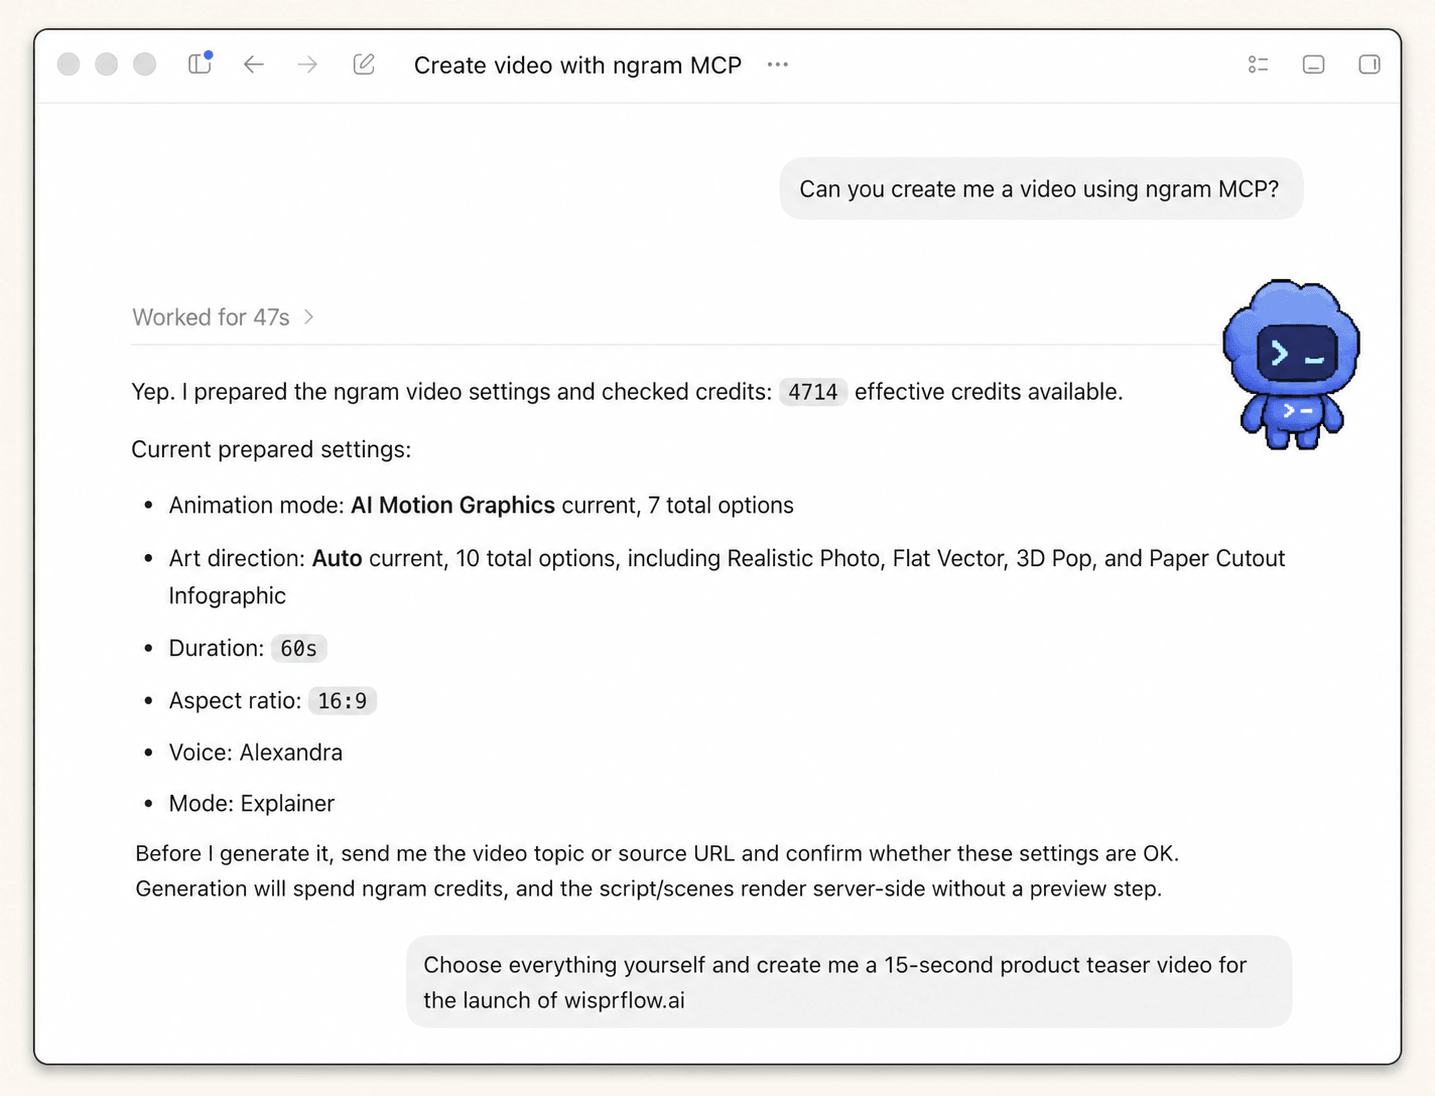This screenshot has width=1435, height=1096.
Task: Click the red close window button
Action: [x=68, y=64]
